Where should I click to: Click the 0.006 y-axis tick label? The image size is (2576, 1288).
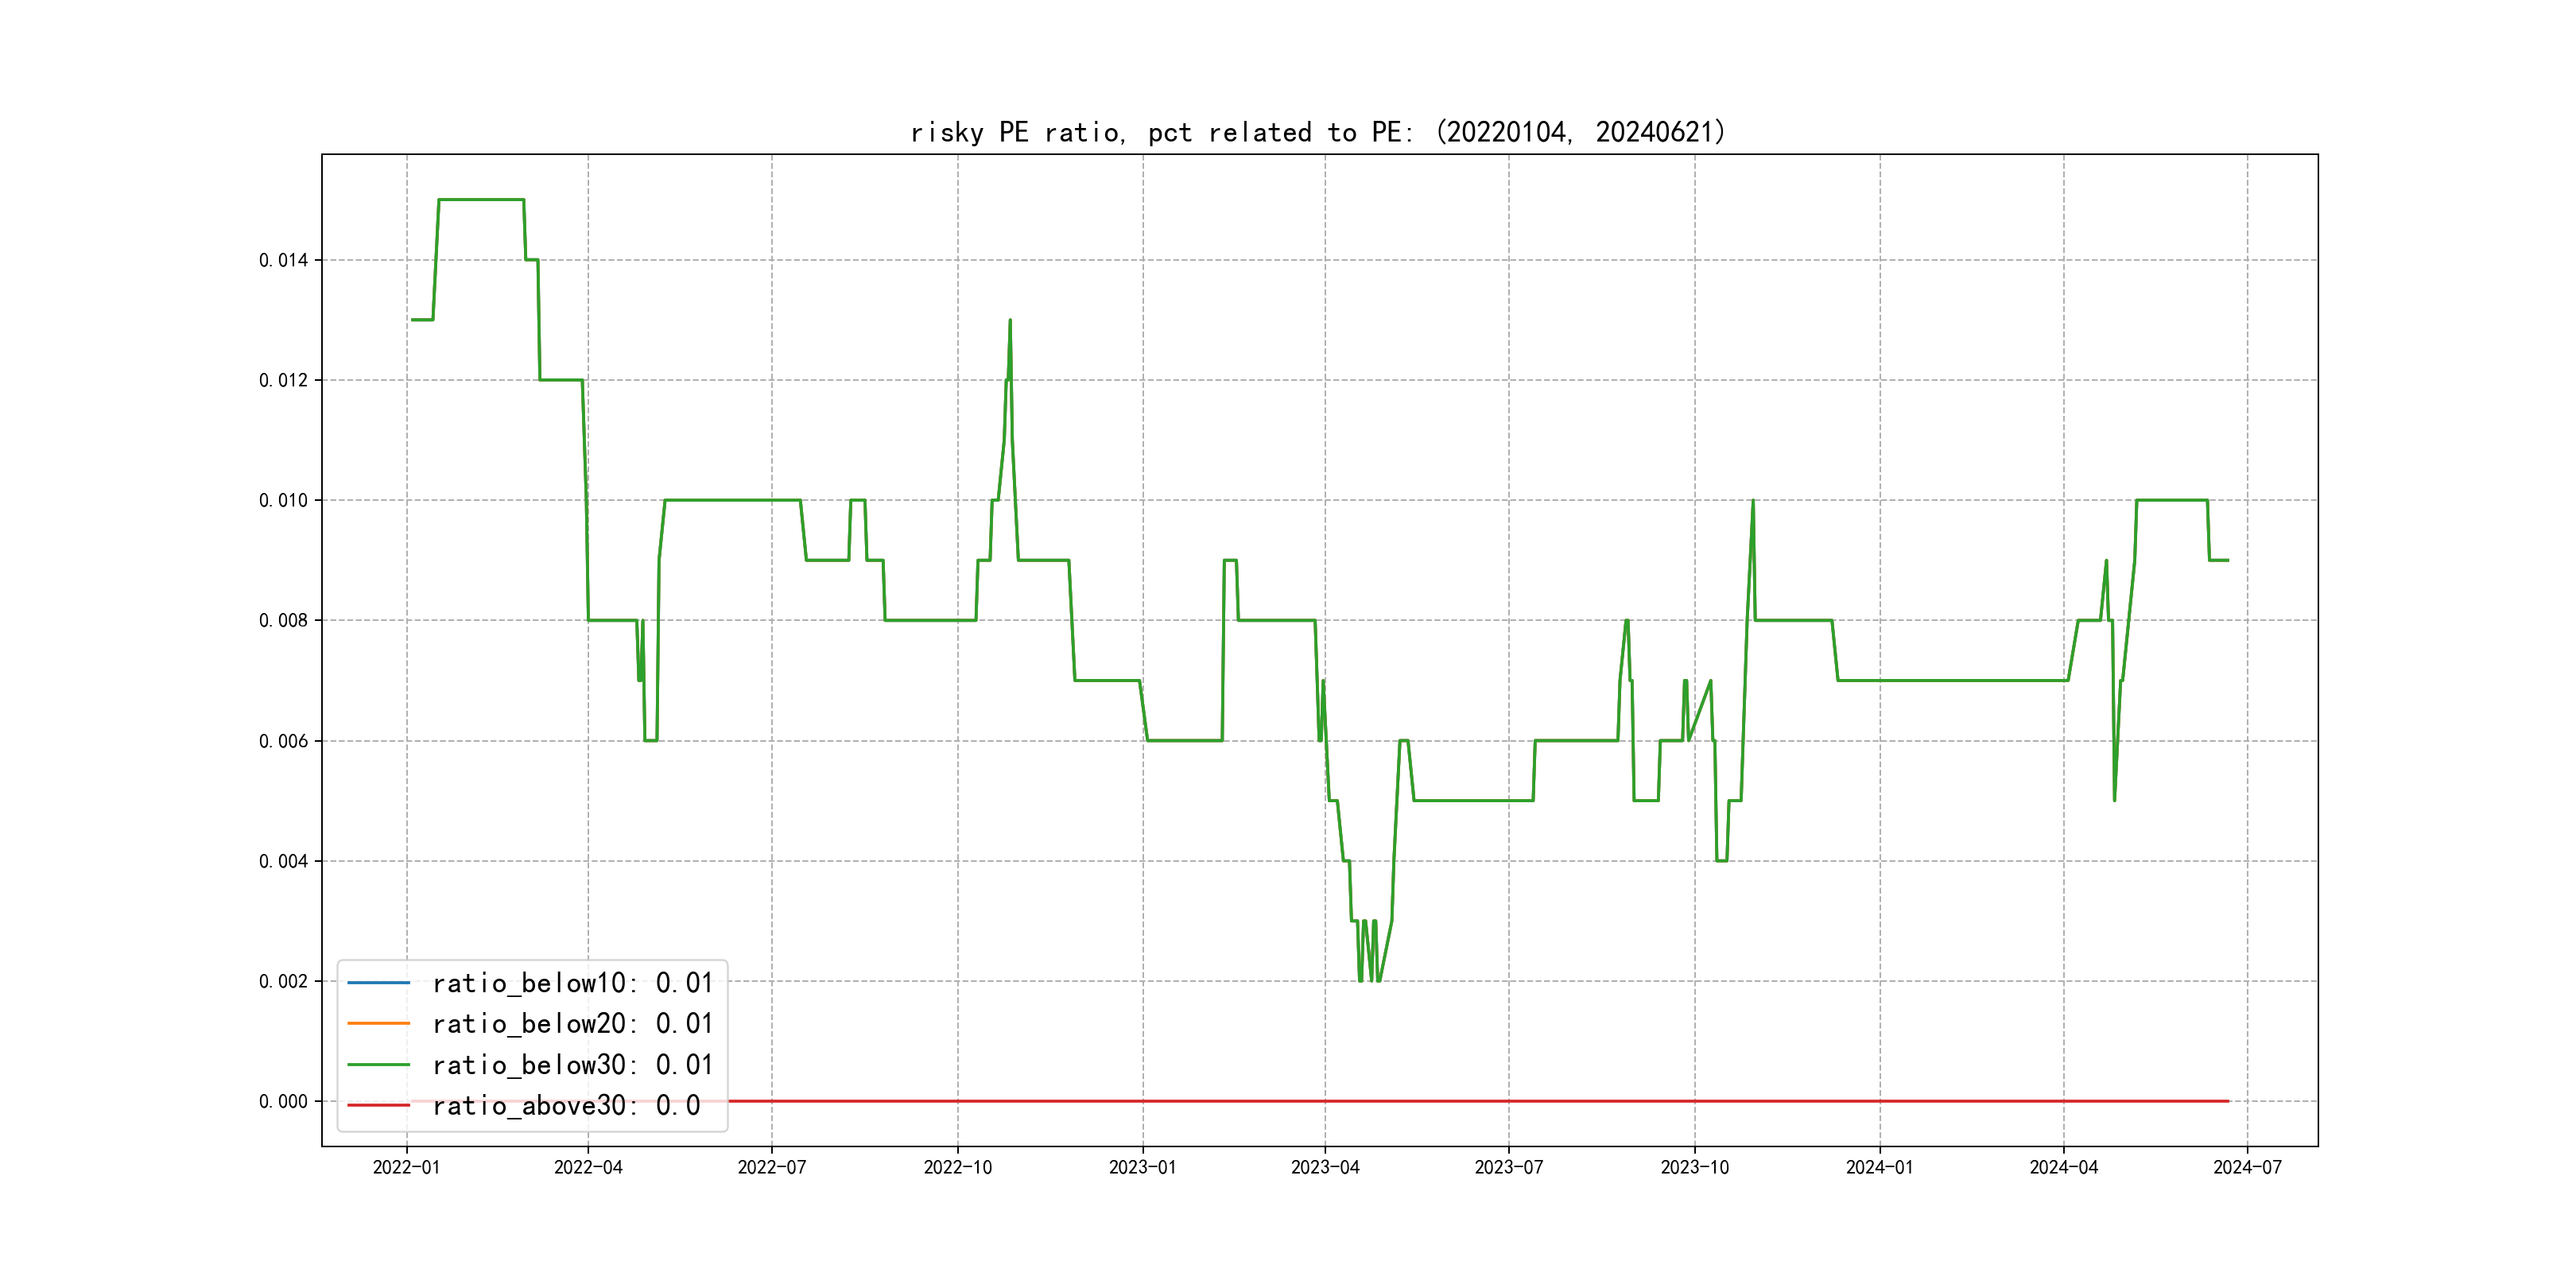tap(283, 741)
